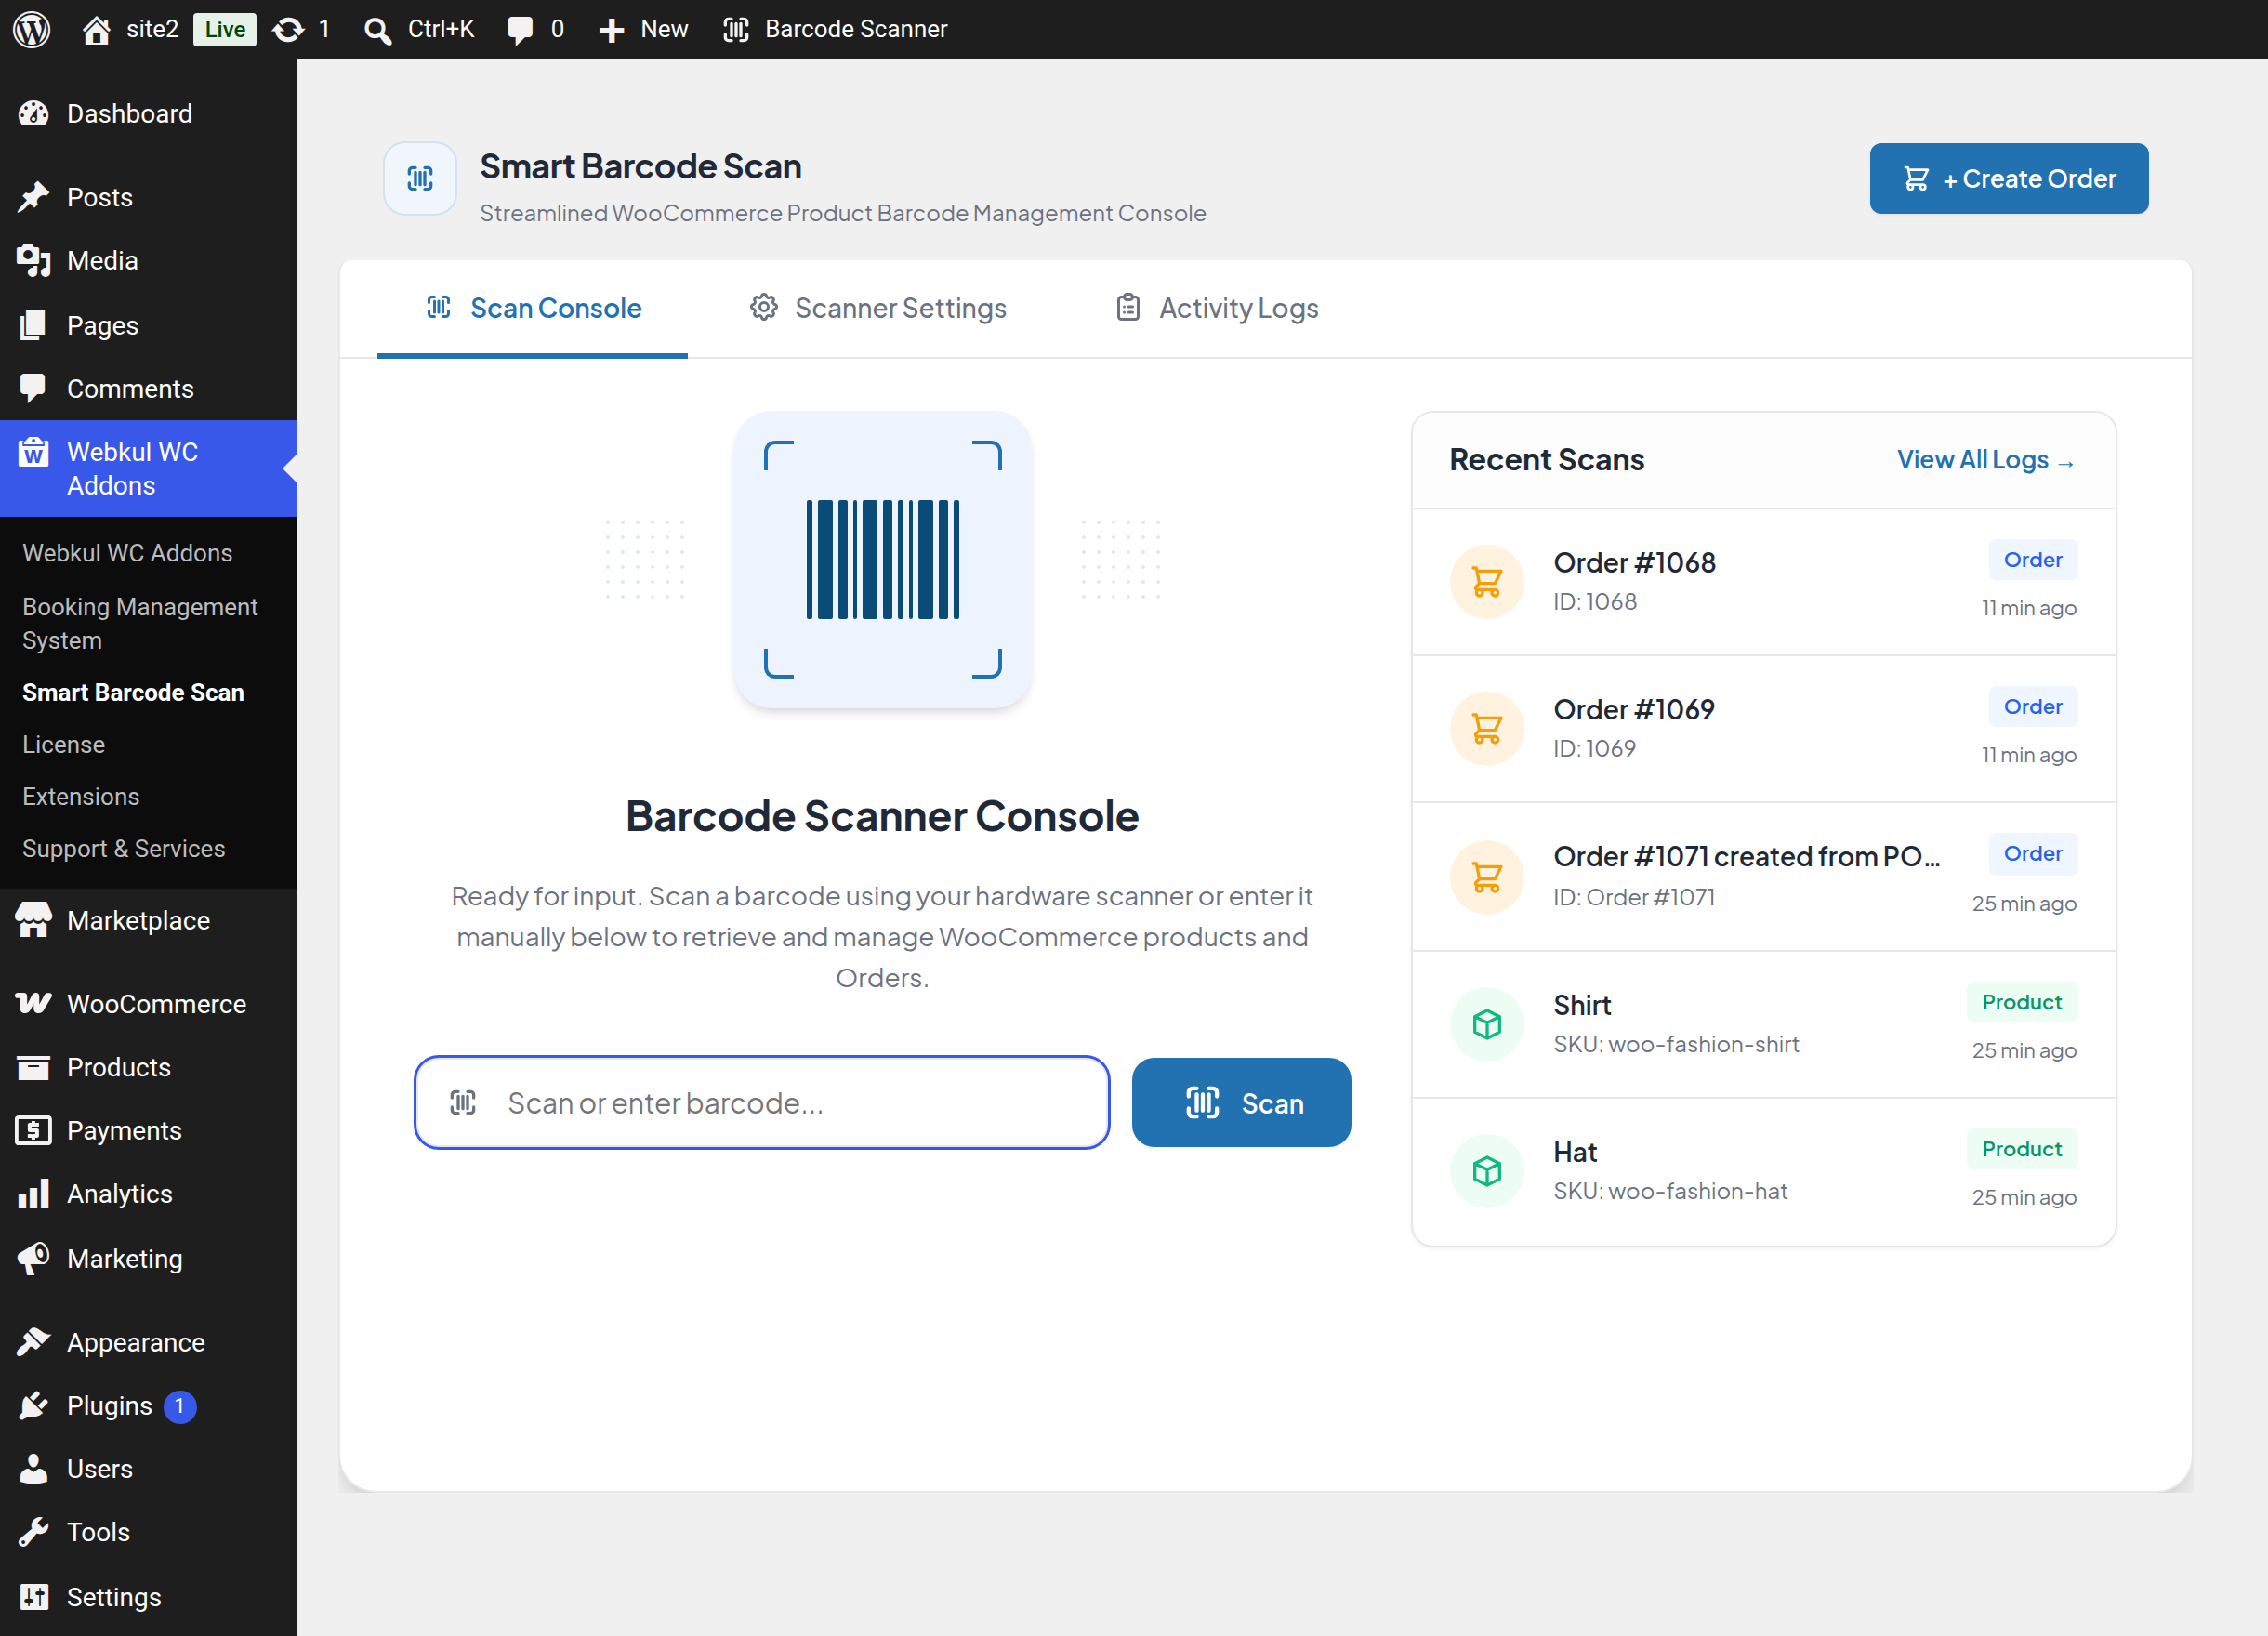Click the Media sidebar icon
The image size is (2268, 1636).
(x=34, y=260)
